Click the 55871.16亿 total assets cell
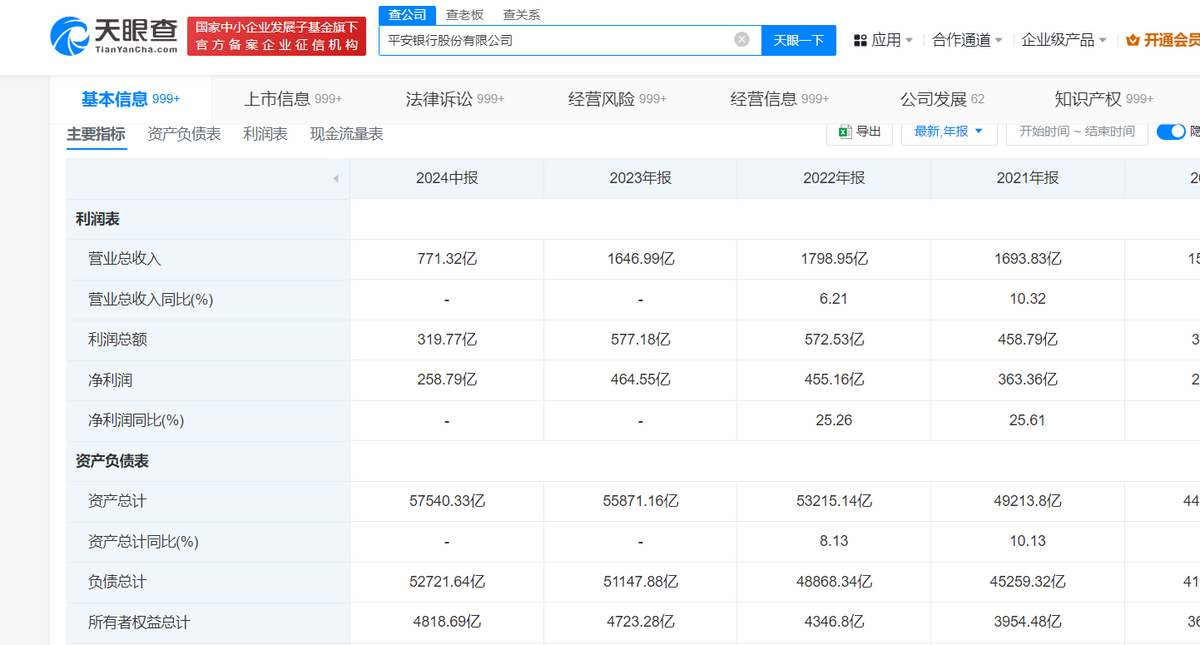 [640, 501]
